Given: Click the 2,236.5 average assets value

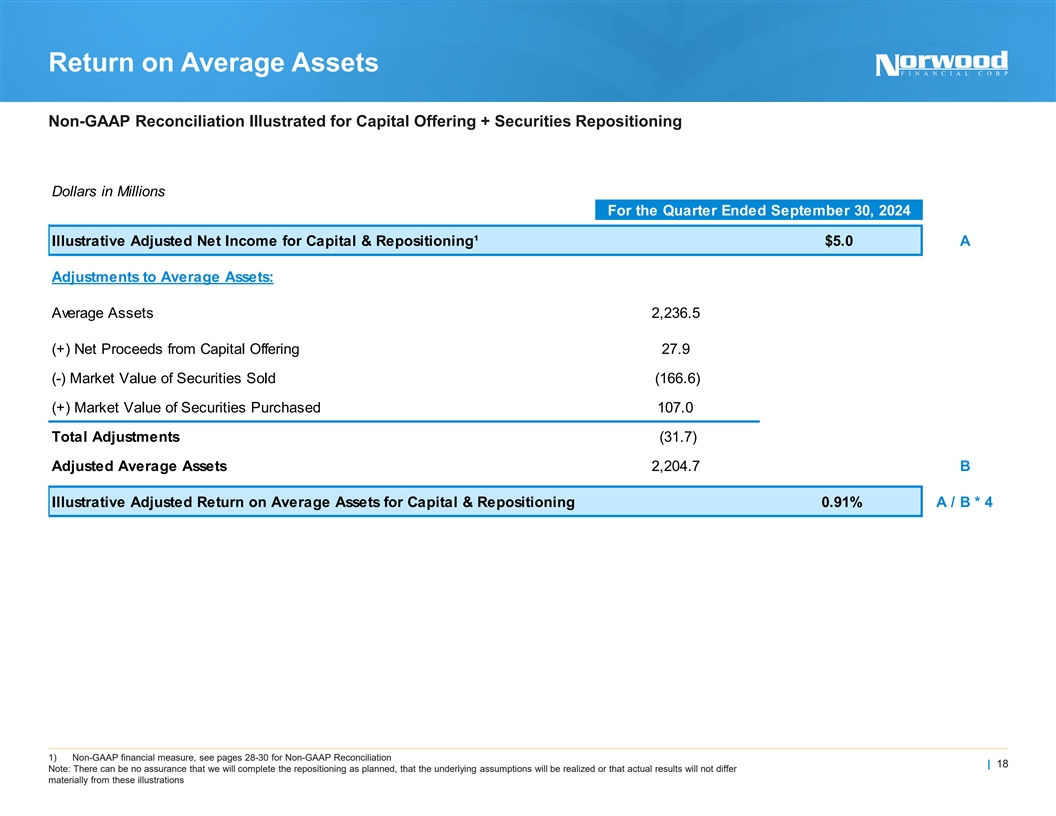Looking at the screenshot, I should click(675, 313).
